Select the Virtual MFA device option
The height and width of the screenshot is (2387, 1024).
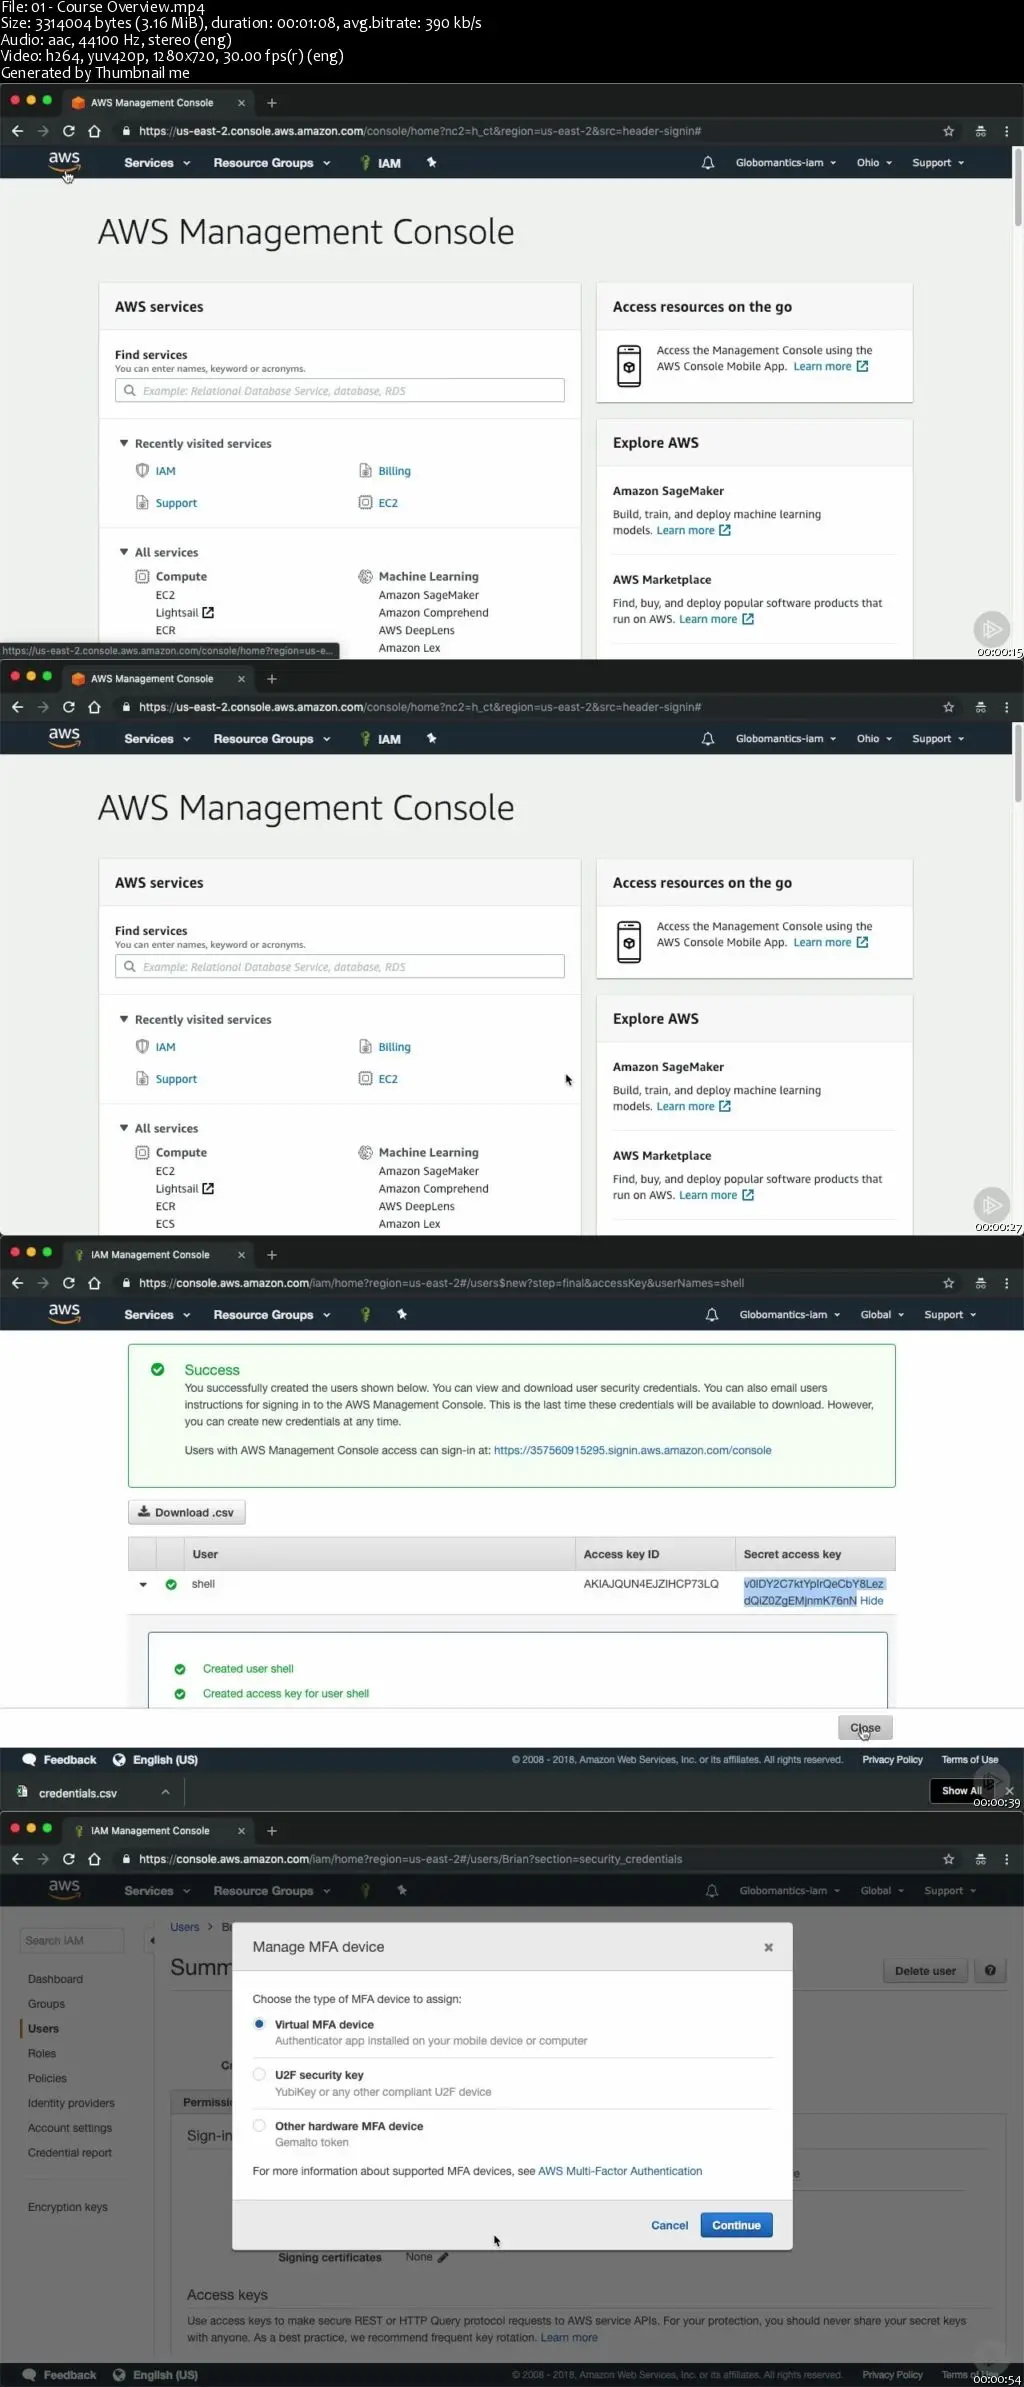[x=259, y=2024]
